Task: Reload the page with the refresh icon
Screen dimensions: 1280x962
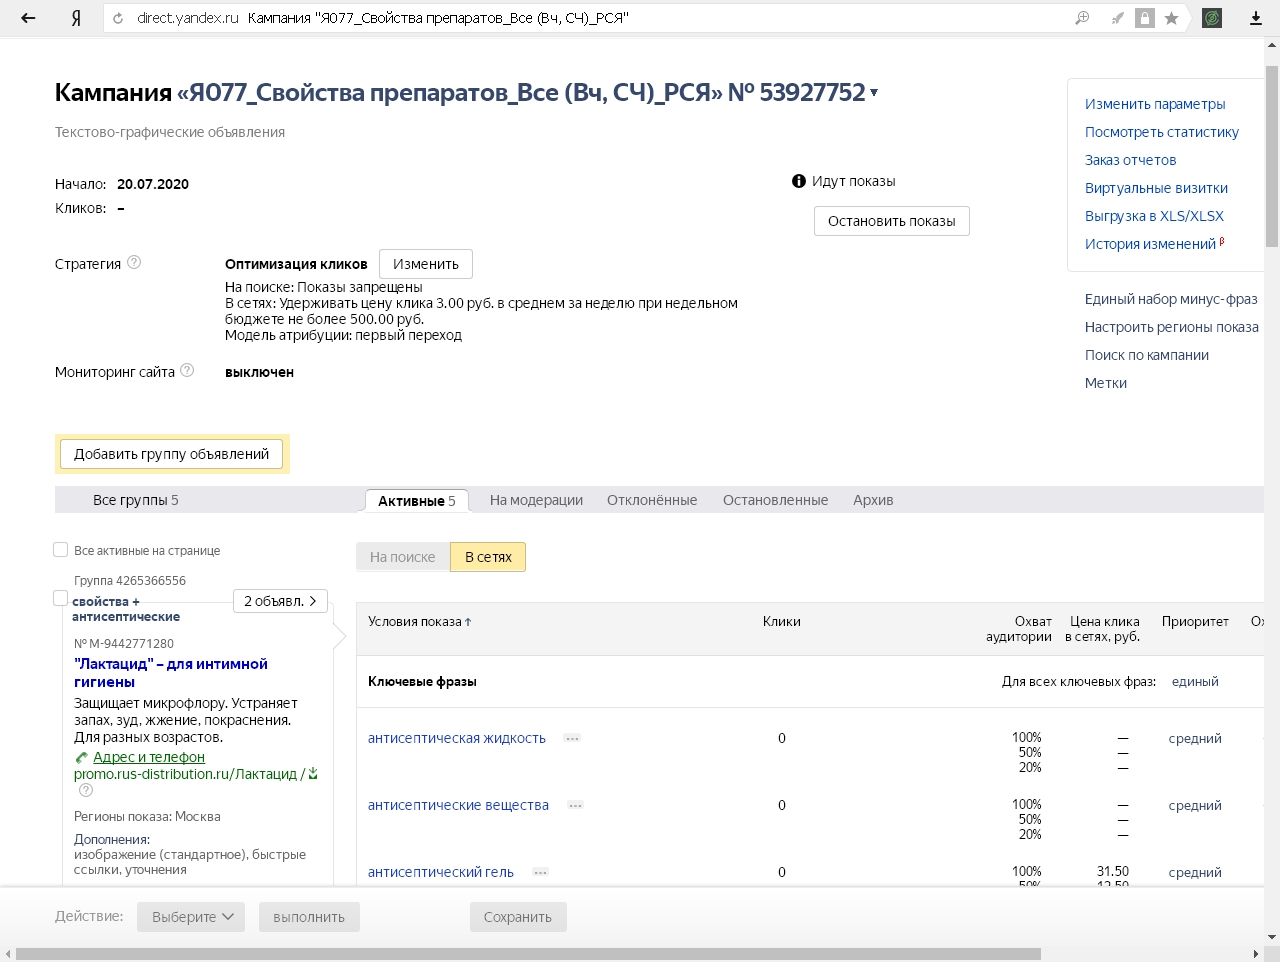Action: 119,18
